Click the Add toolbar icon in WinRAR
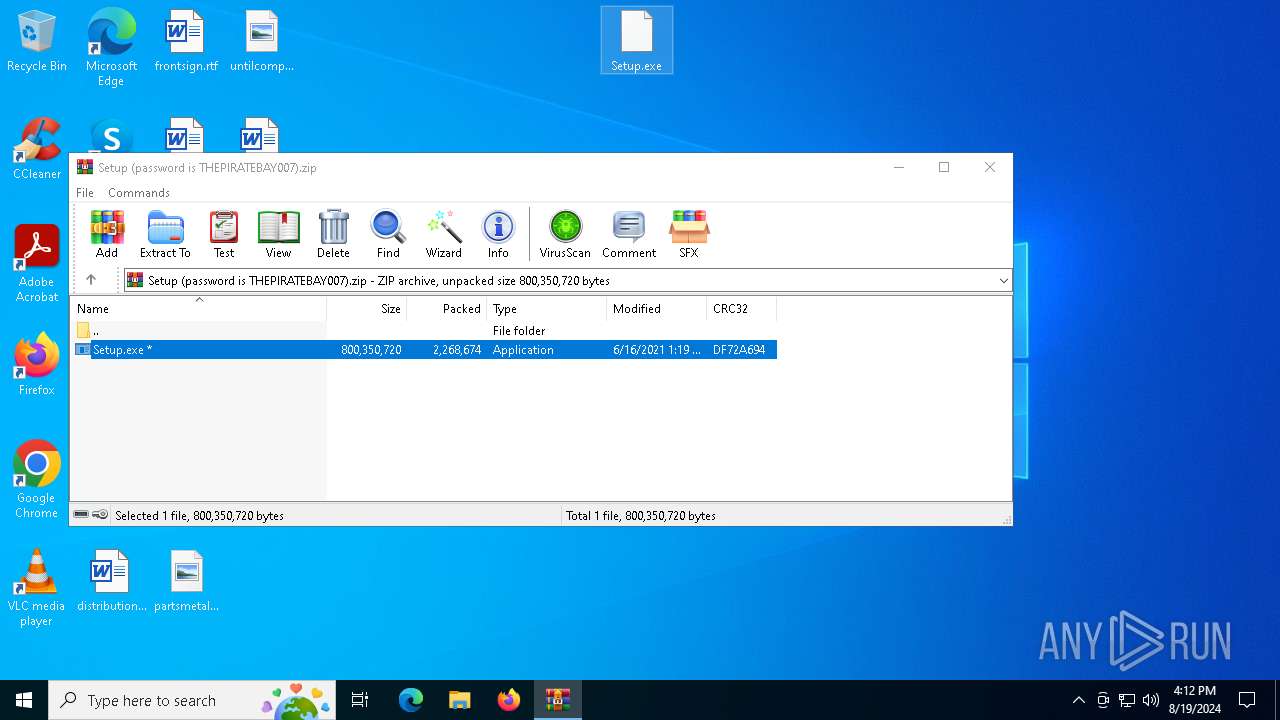 pyautogui.click(x=107, y=235)
